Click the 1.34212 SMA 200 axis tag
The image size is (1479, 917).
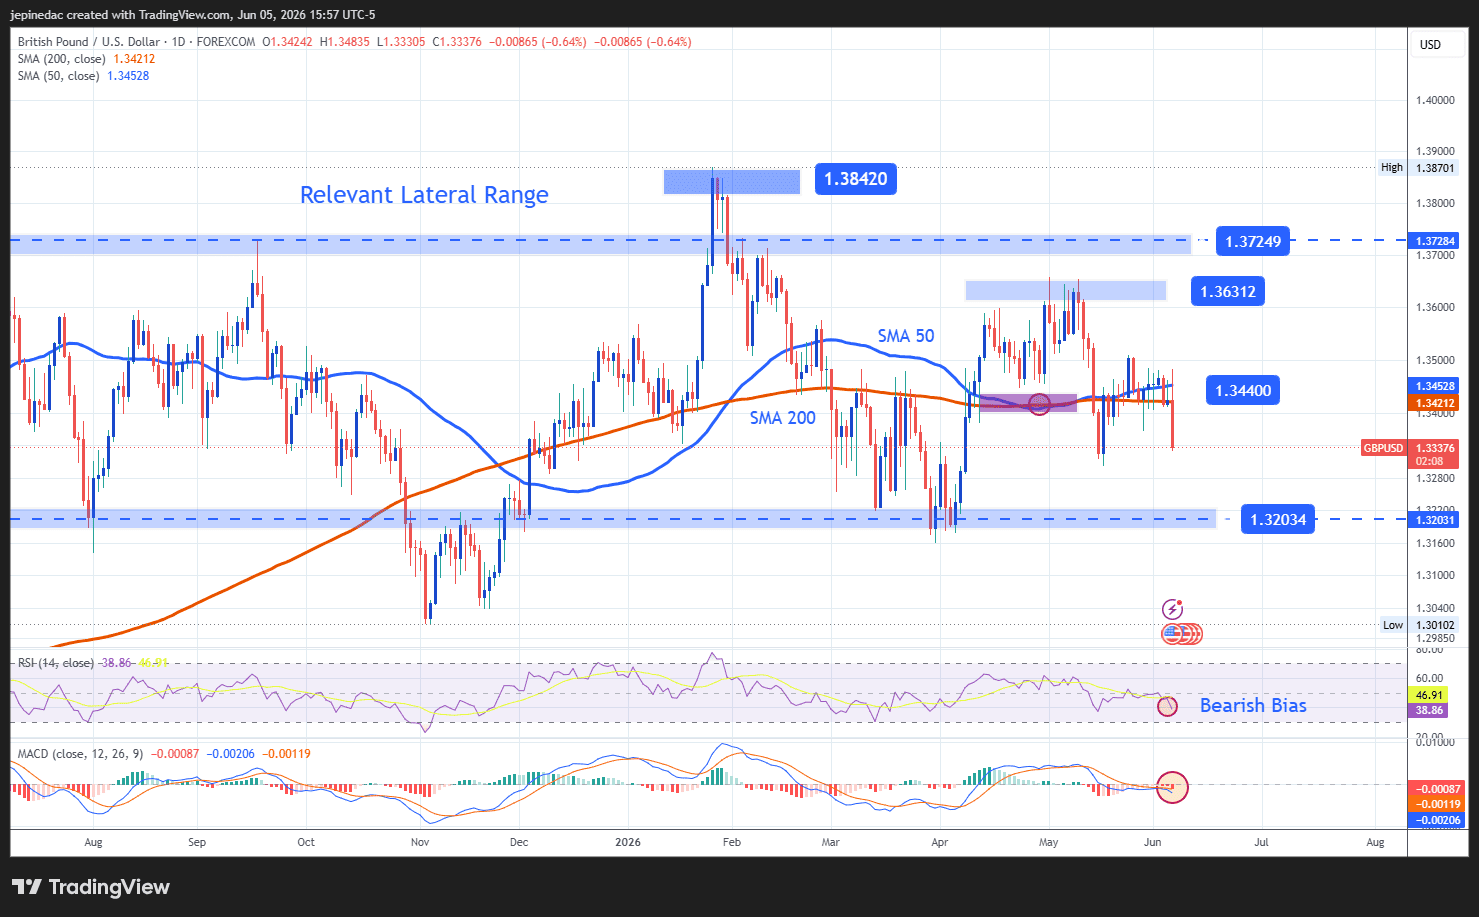[x=1434, y=403]
